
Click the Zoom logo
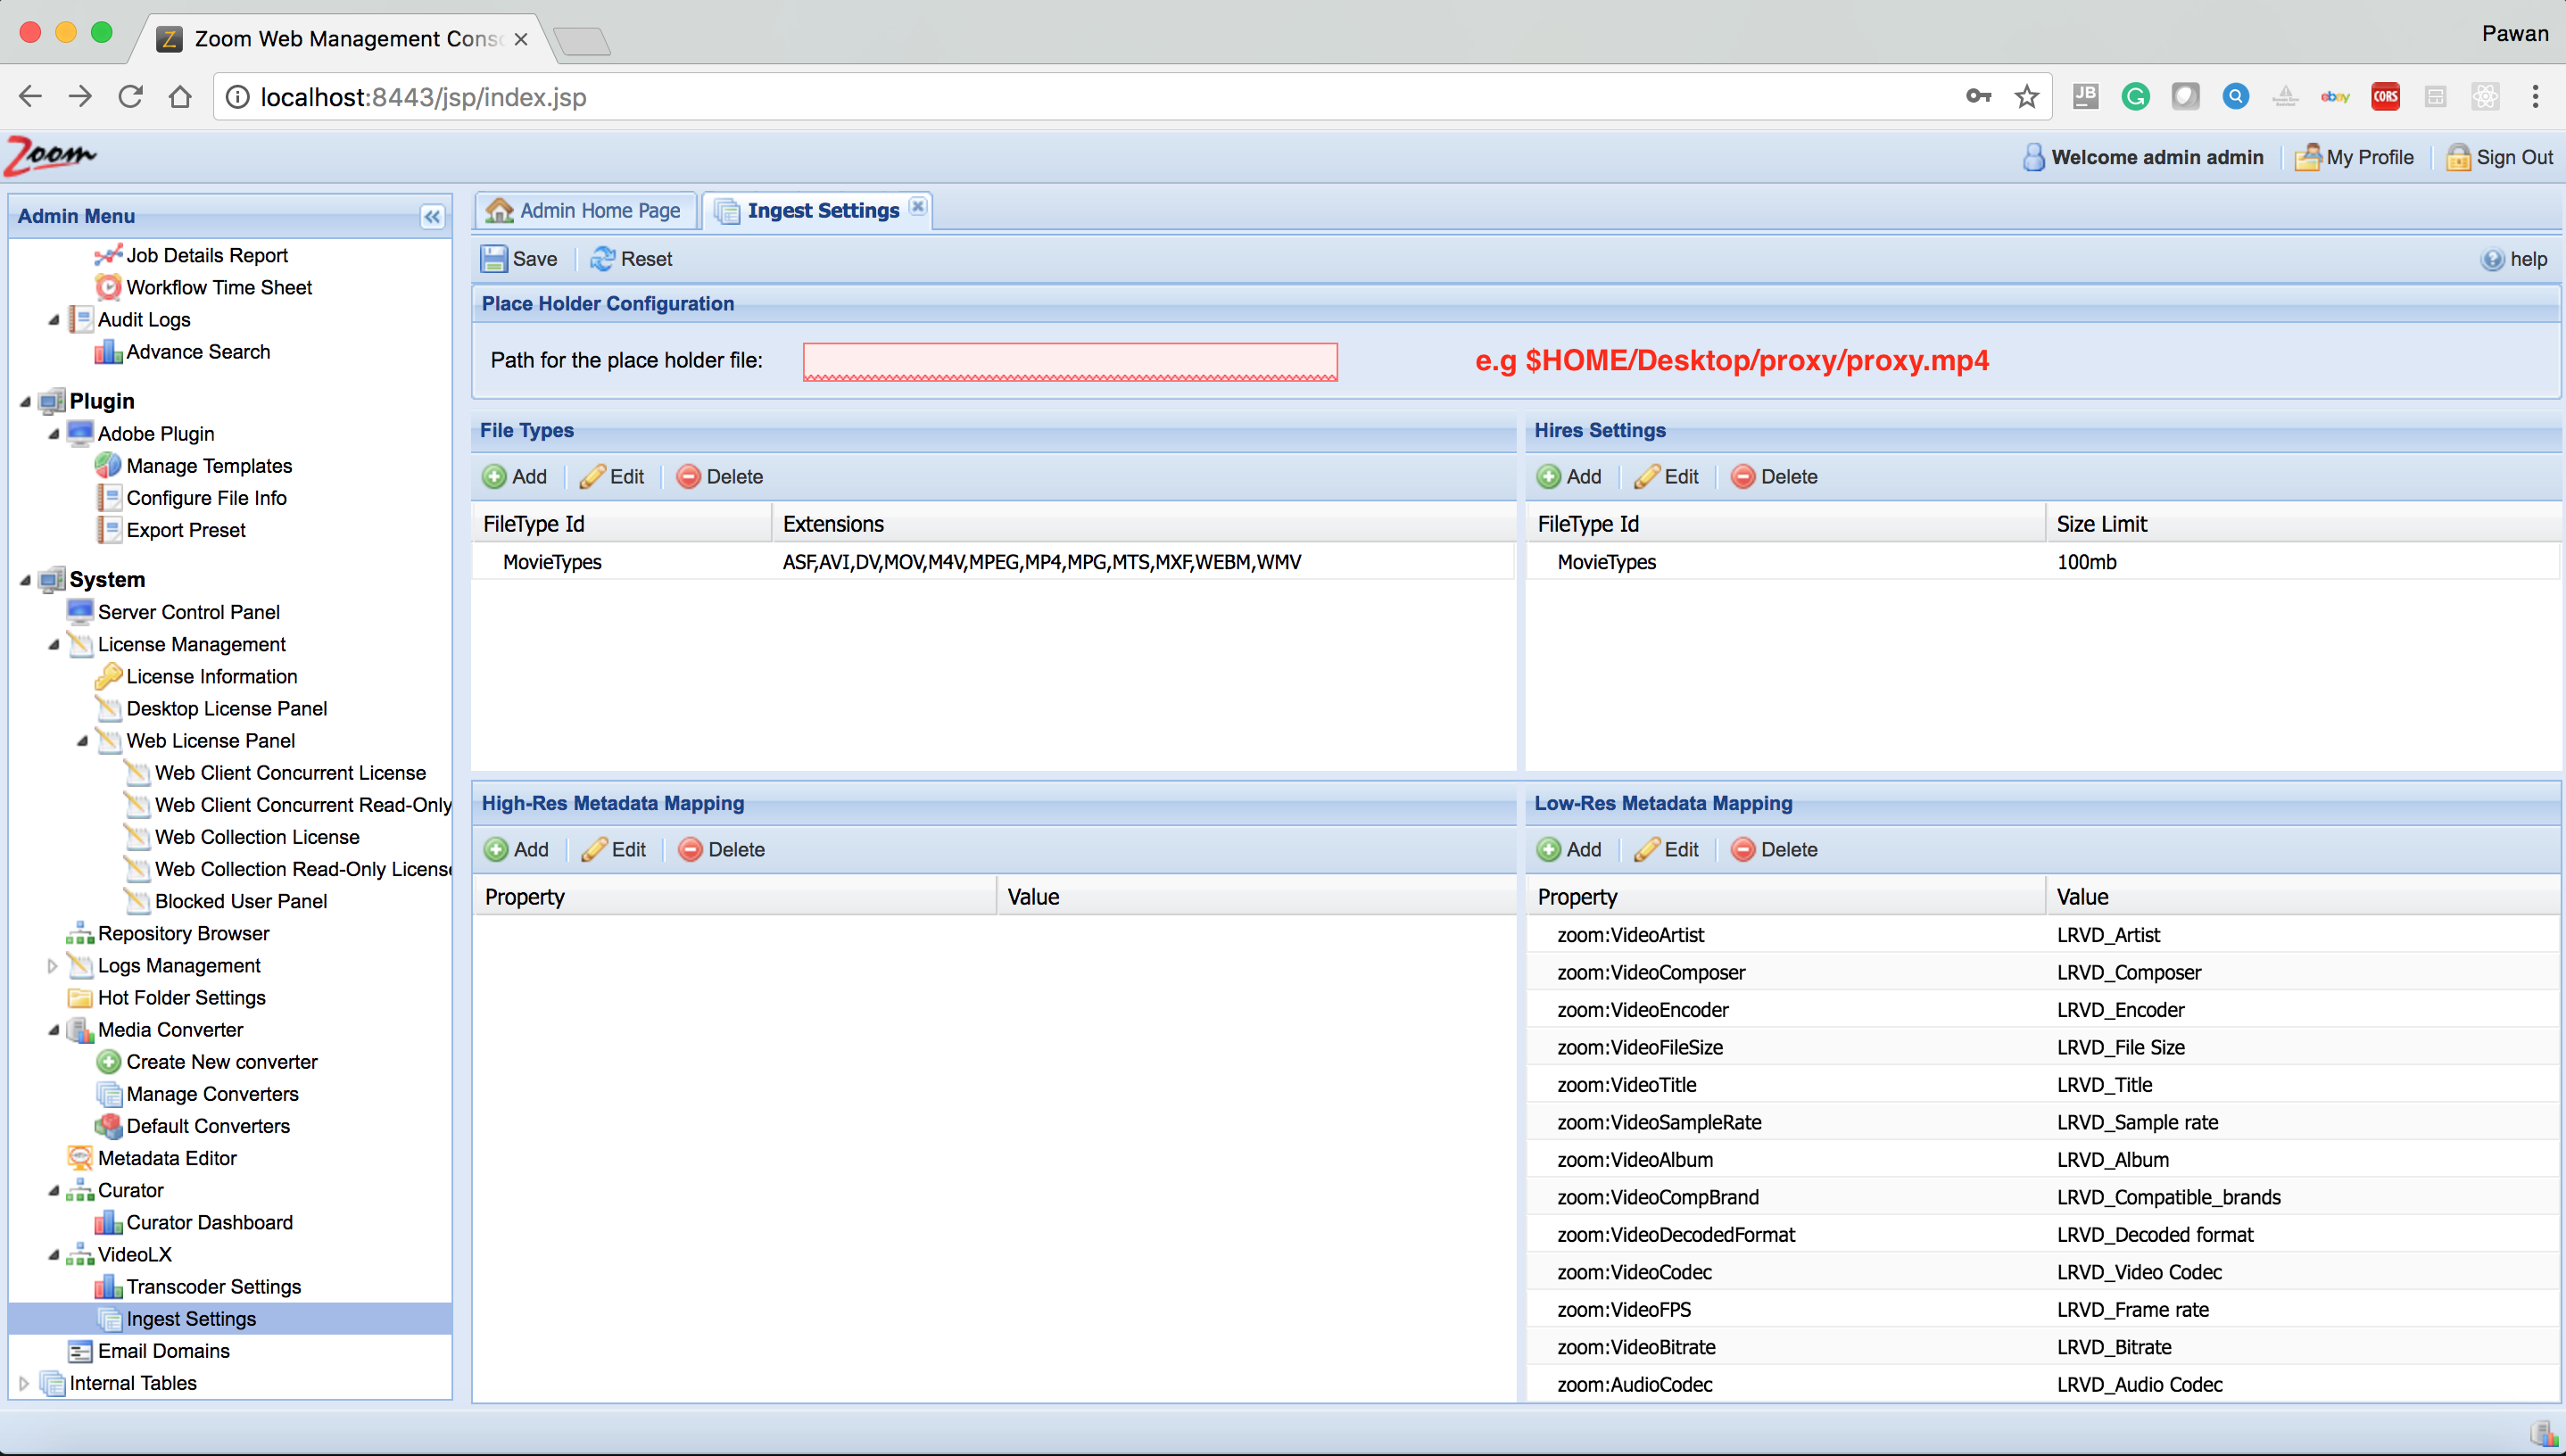click(51, 156)
